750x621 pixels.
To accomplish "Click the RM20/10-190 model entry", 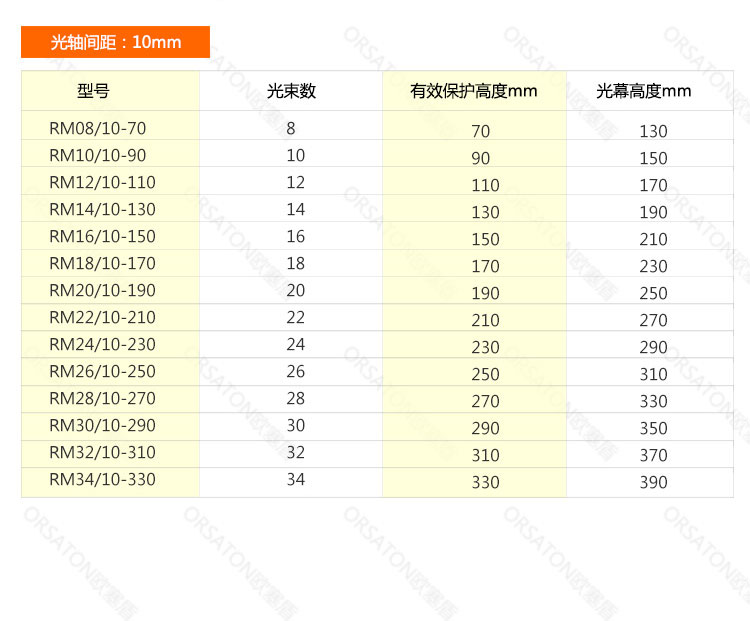I will click(x=102, y=290).
